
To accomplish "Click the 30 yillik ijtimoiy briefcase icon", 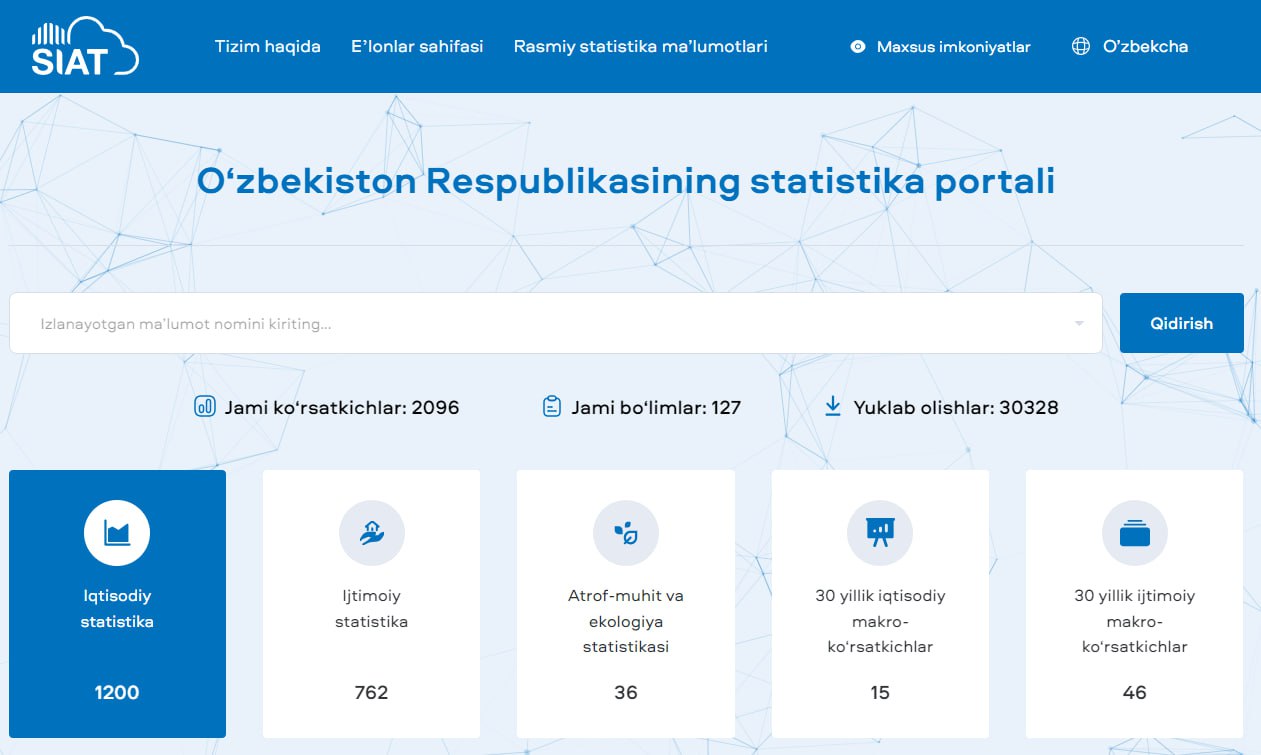I will [x=1134, y=533].
